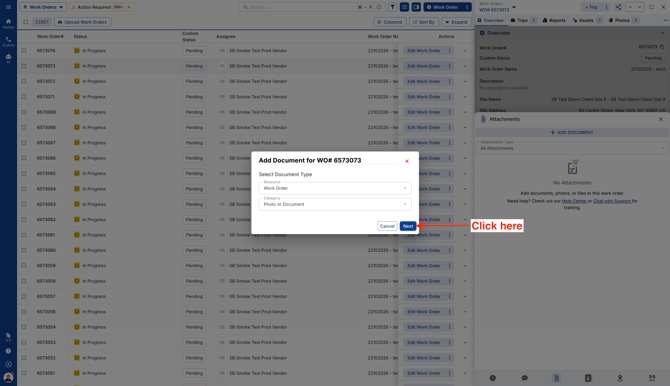Click the help question mark sidebar icon
Viewport: 670px width, 386px height.
8,351
